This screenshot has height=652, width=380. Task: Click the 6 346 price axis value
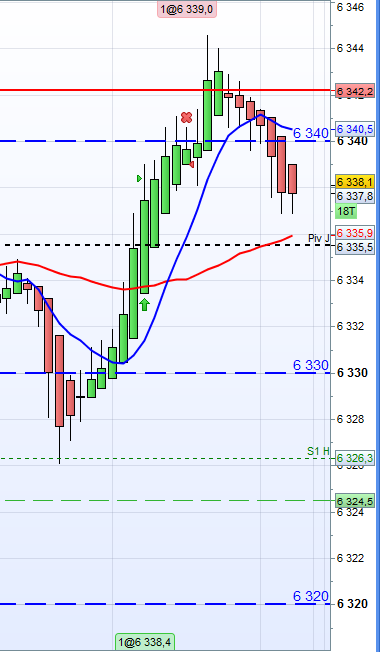coord(350,7)
